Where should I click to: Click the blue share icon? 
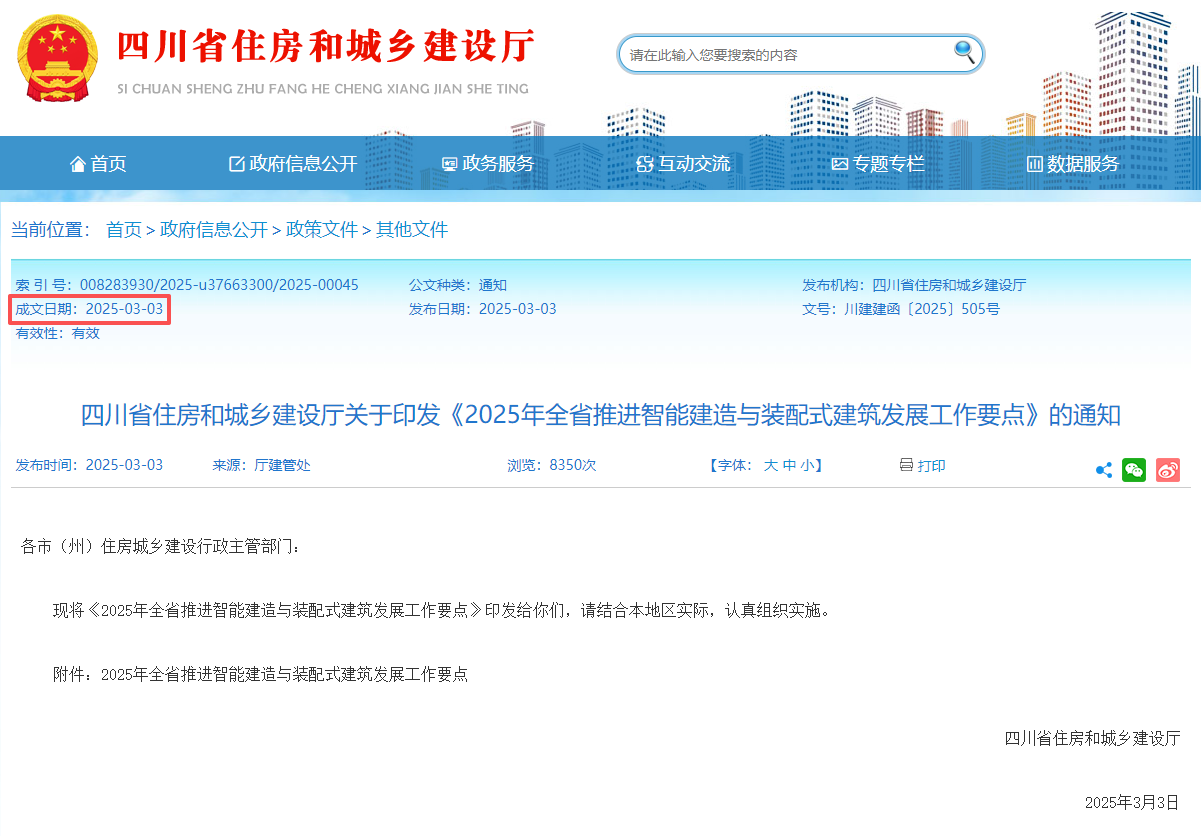(x=1103, y=470)
